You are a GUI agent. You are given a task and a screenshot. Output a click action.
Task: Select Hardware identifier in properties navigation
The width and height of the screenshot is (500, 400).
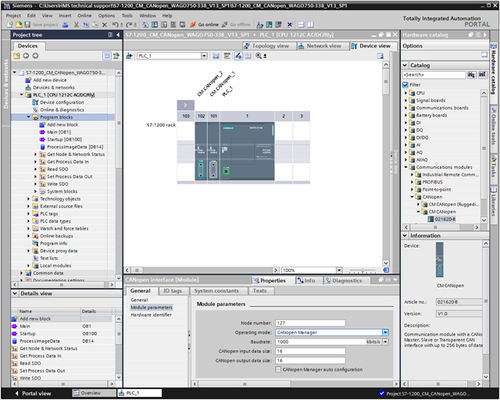coord(151,315)
